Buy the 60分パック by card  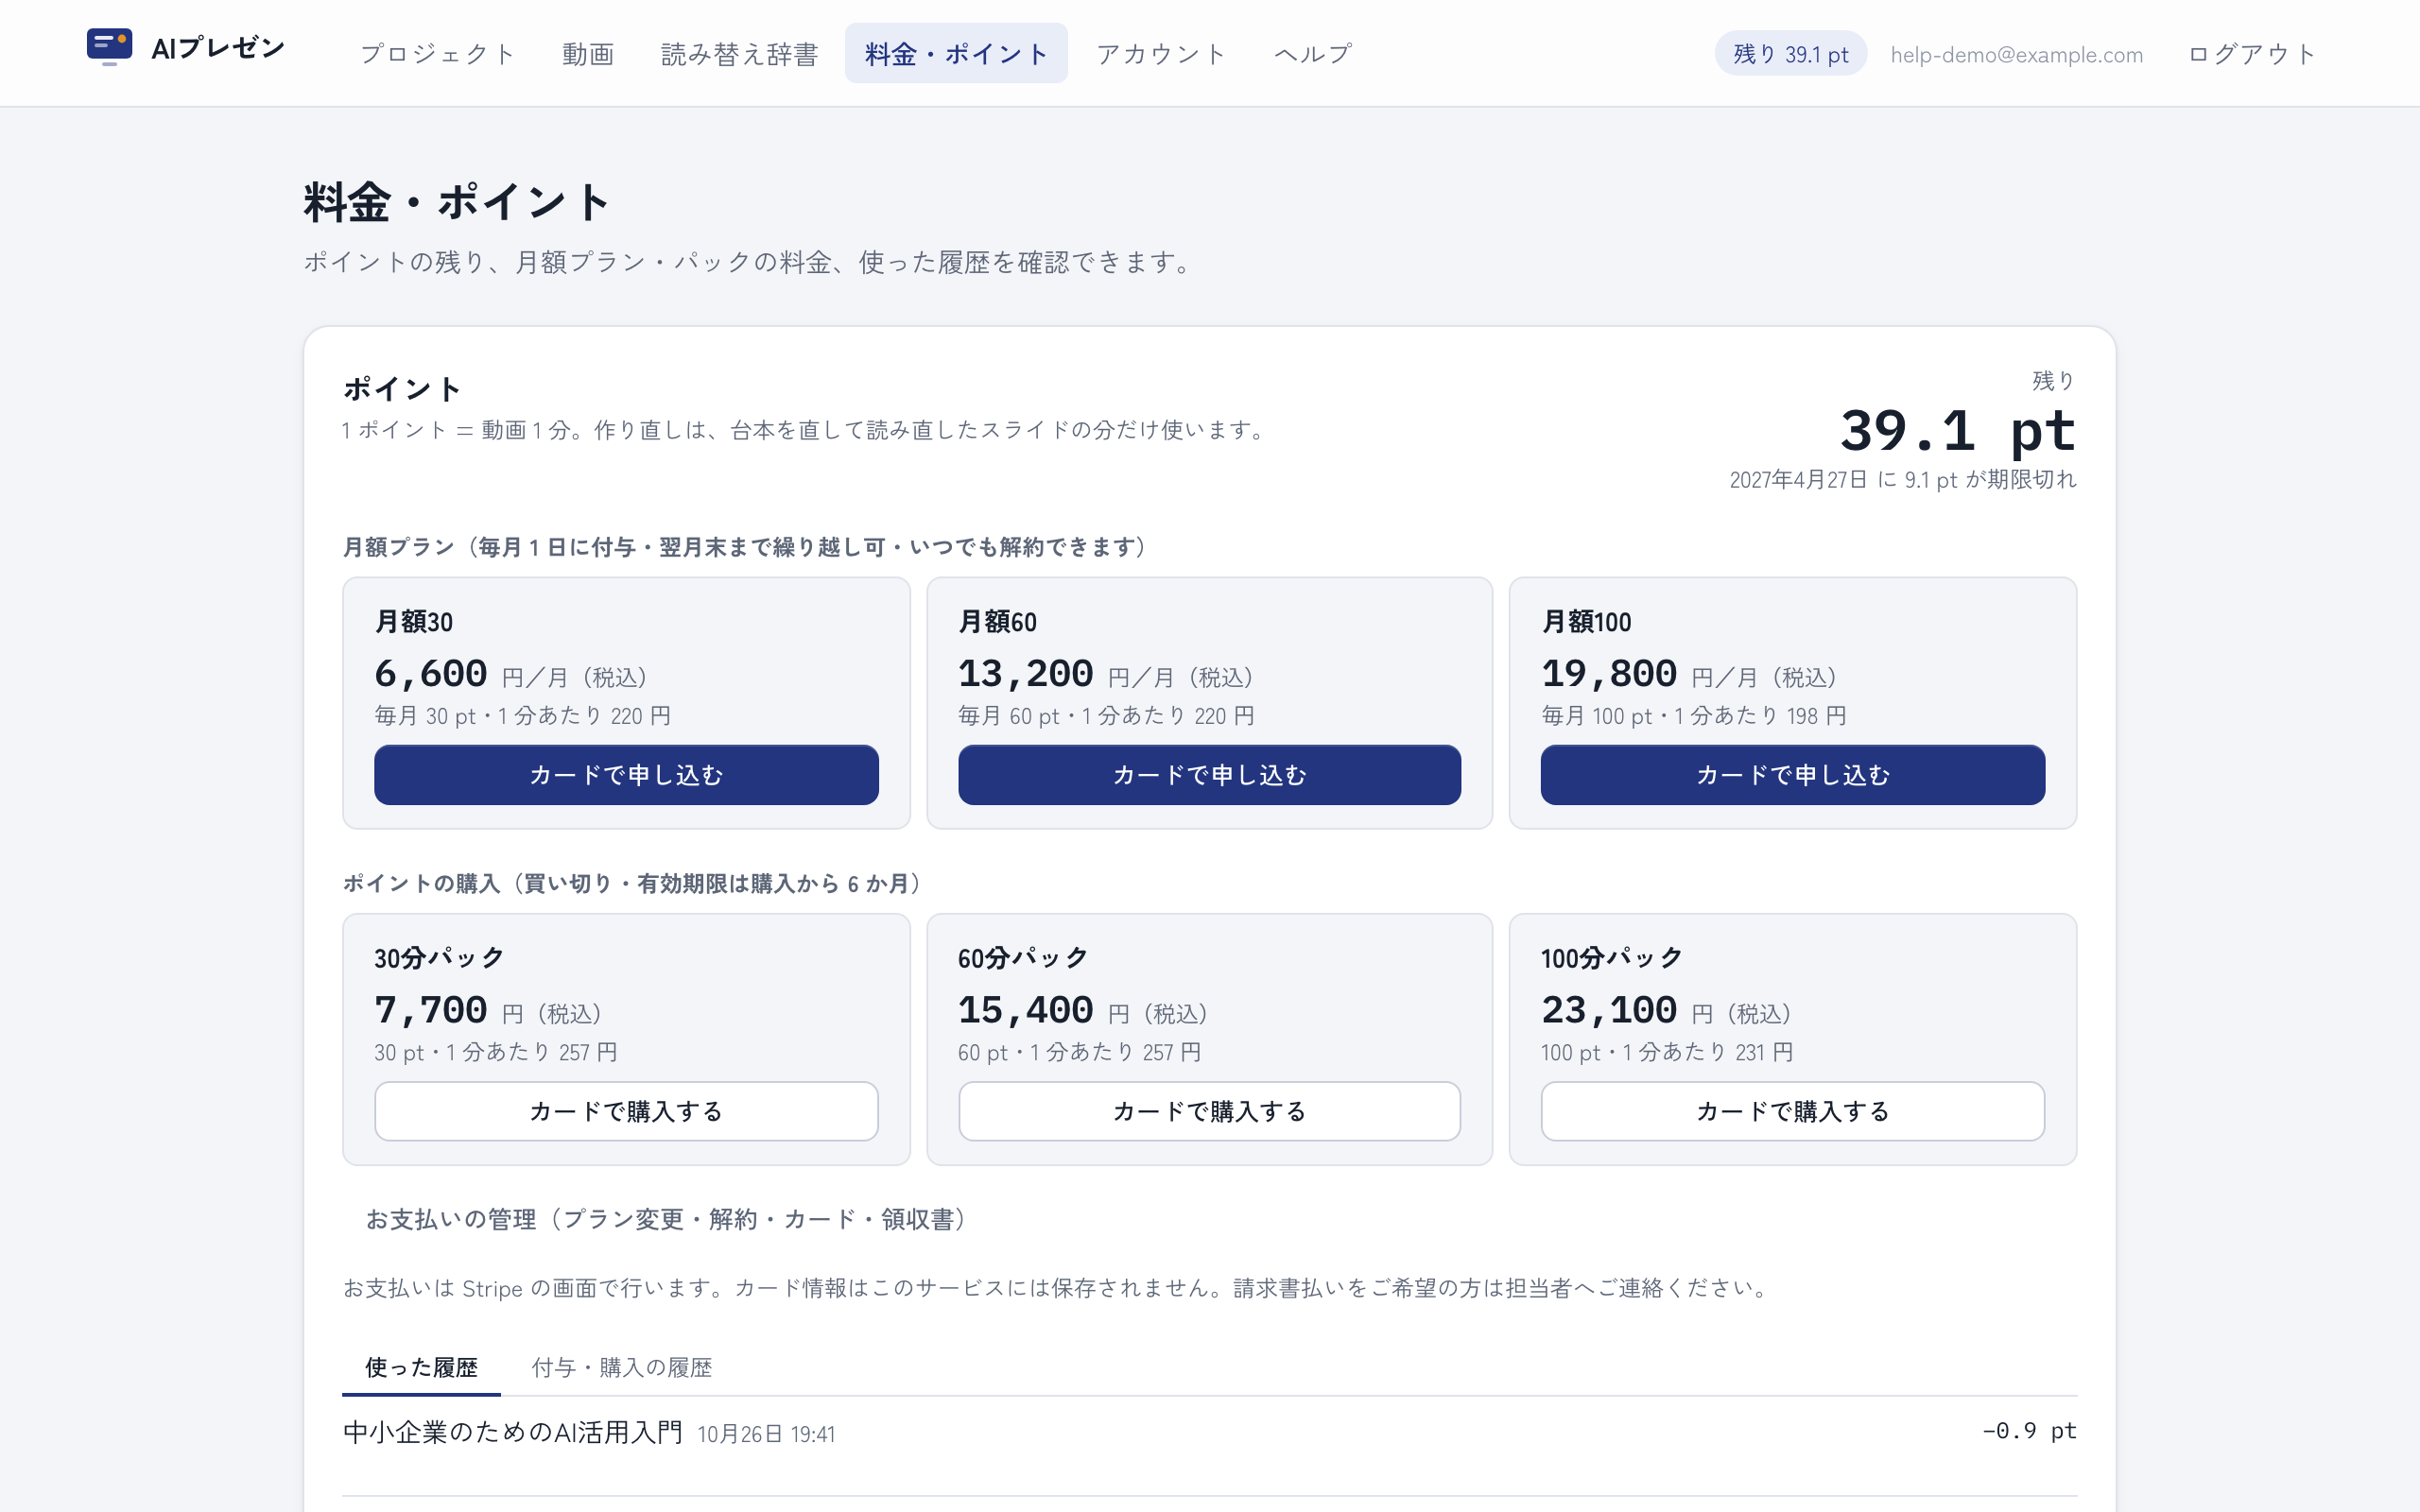[1209, 1111]
